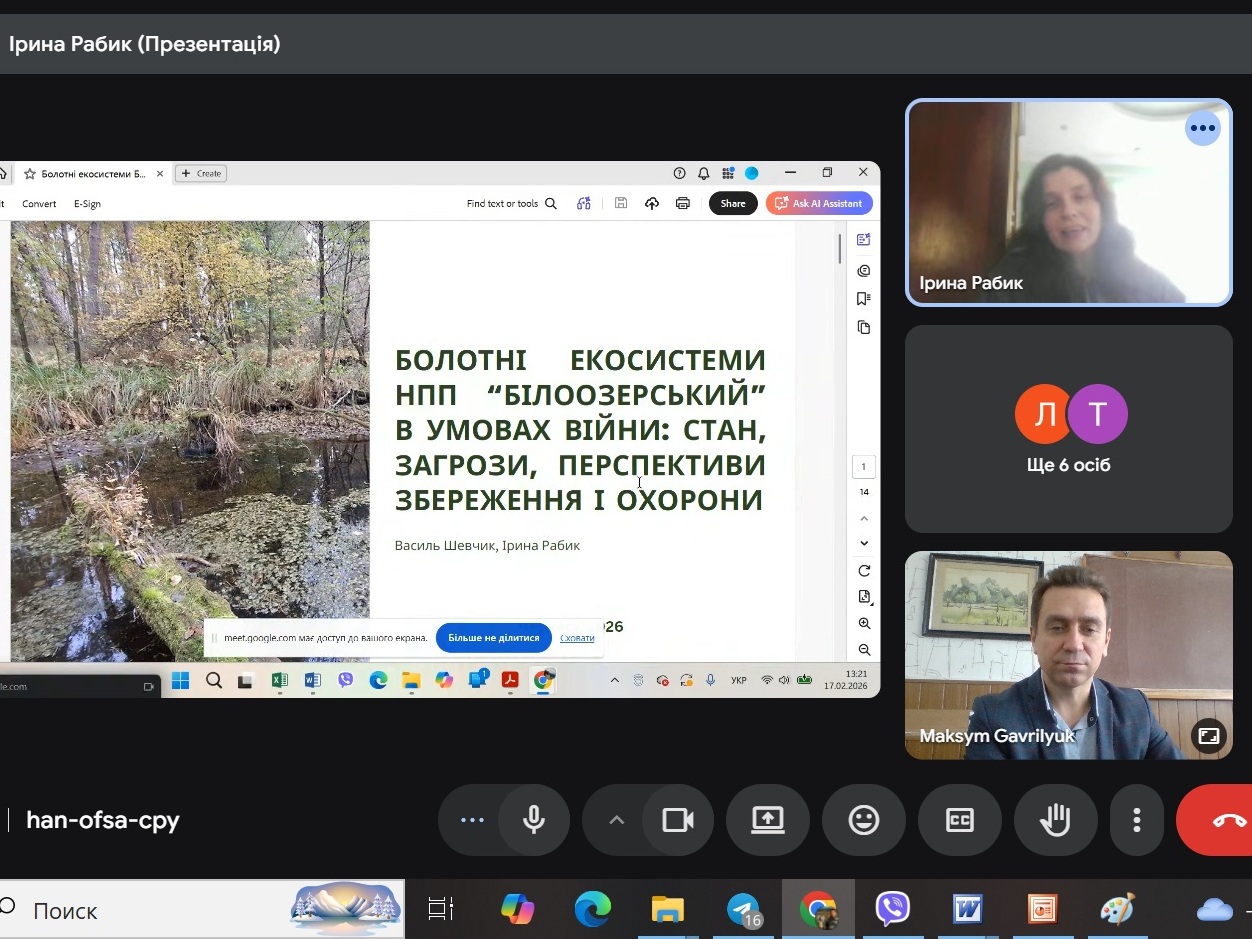Open three-dot more options in call bar

(1136, 821)
